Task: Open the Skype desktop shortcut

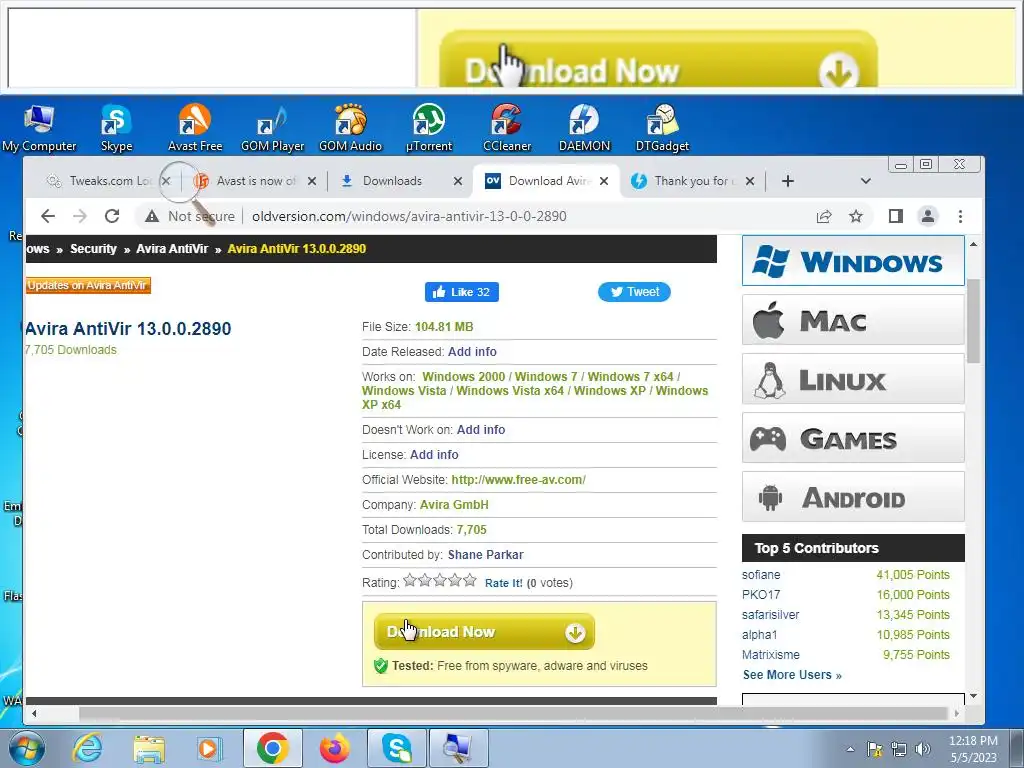Action: 116,127
